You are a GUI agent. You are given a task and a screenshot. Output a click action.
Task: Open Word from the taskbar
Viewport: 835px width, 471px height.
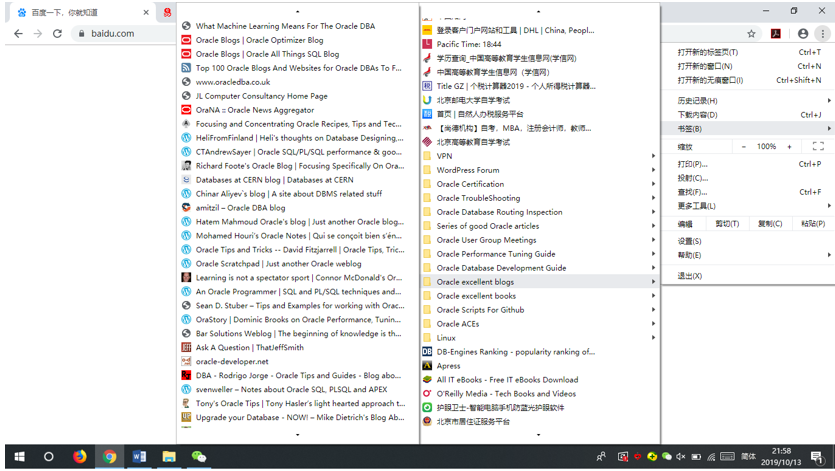click(139, 457)
